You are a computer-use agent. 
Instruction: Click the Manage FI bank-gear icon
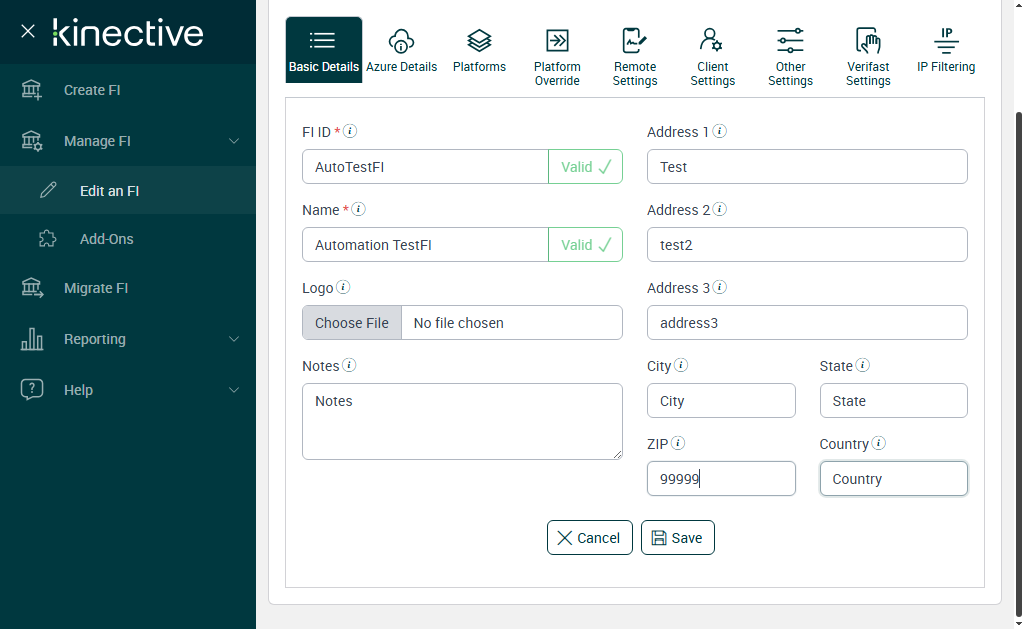click(x=31, y=141)
